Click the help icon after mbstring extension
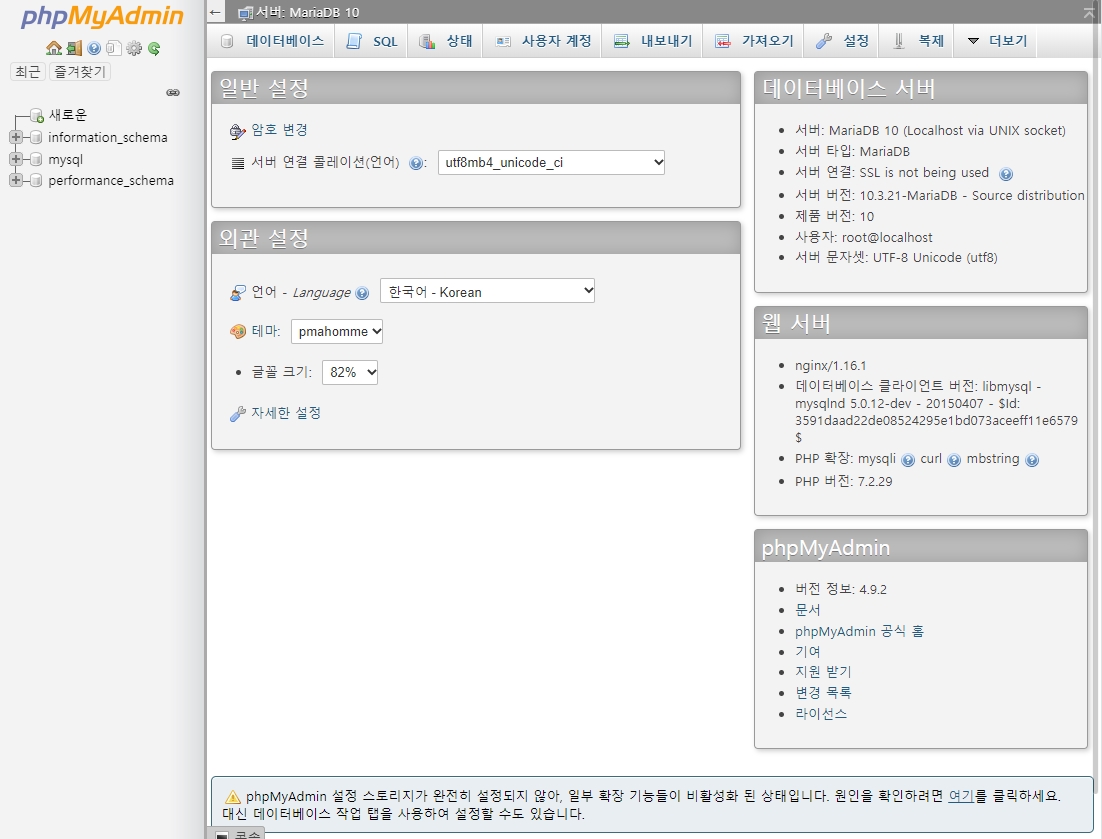 tap(1032, 460)
